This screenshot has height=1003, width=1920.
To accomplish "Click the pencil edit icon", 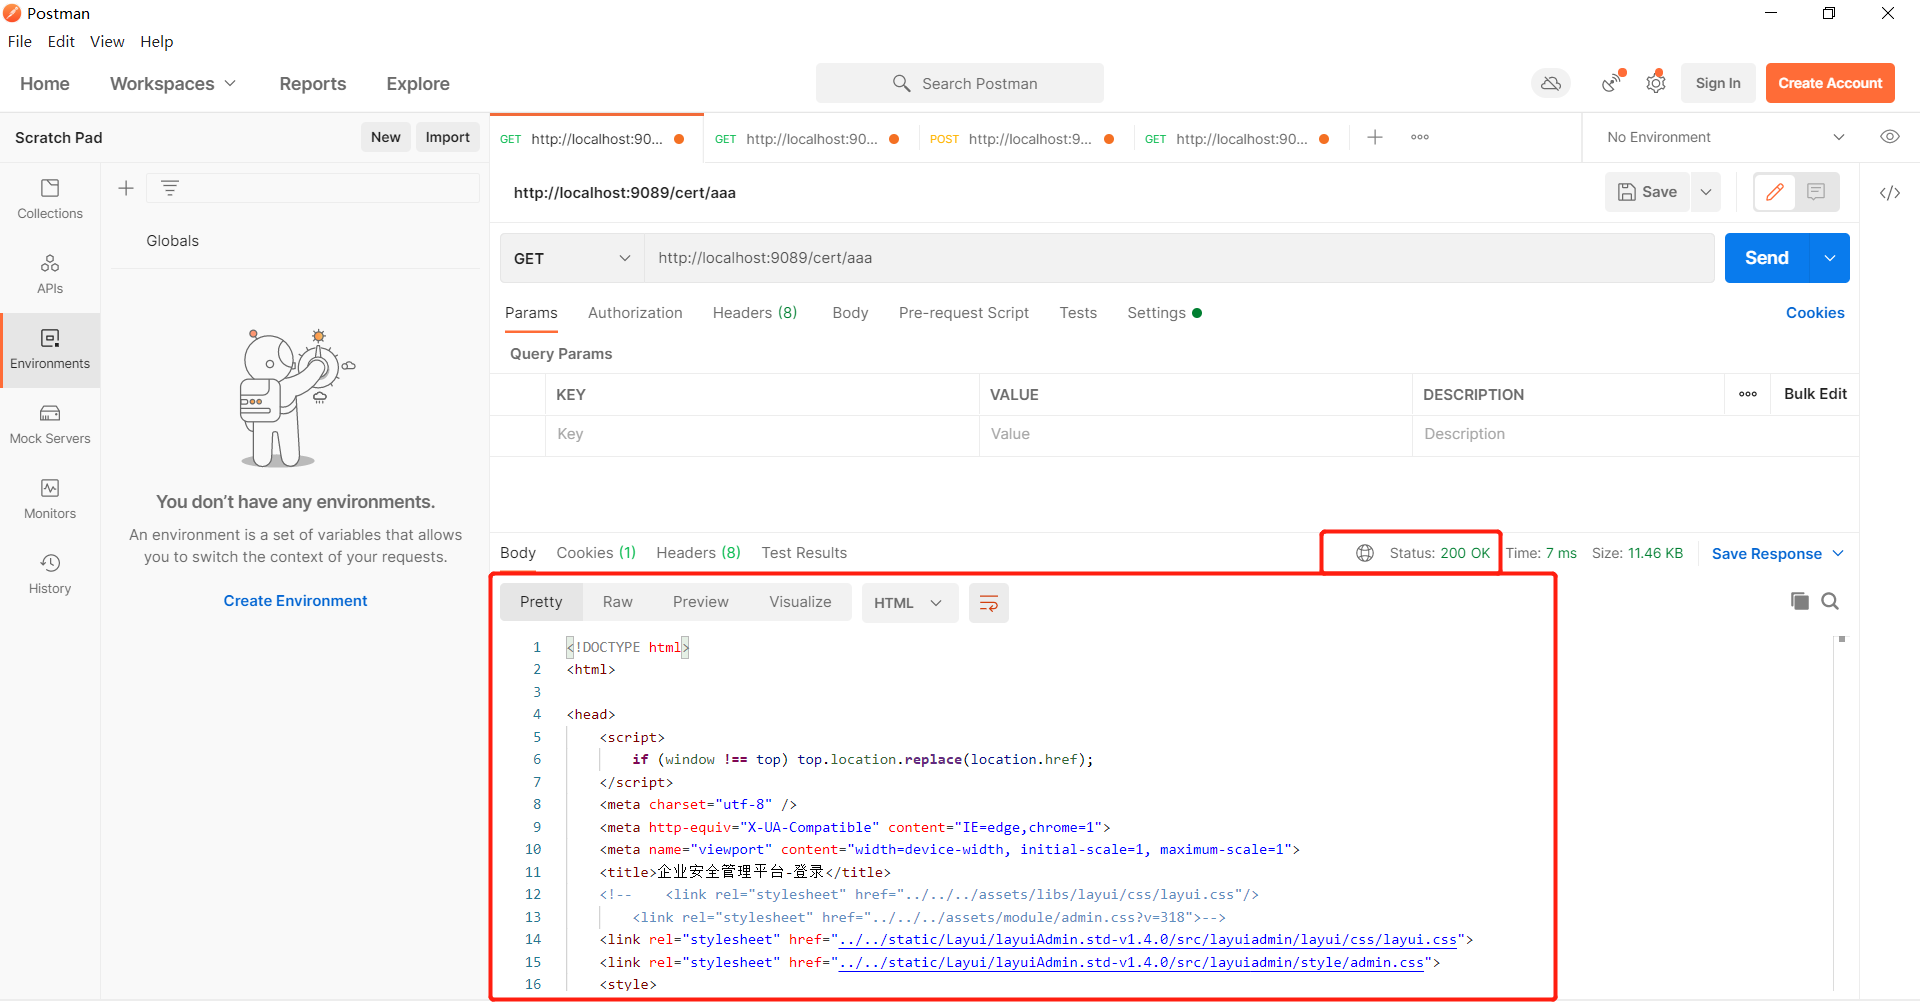I will click(x=1775, y=192).
